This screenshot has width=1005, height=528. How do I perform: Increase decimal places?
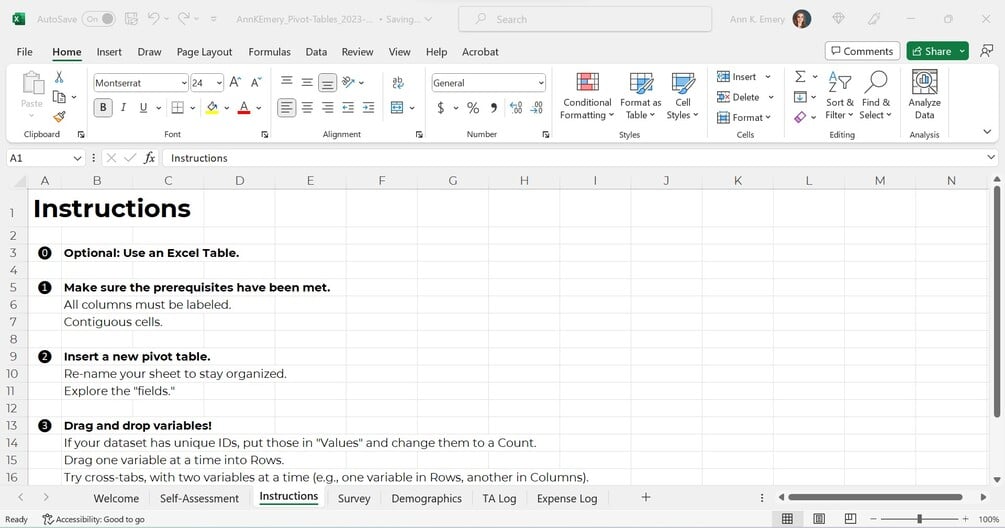click(516, 108)
